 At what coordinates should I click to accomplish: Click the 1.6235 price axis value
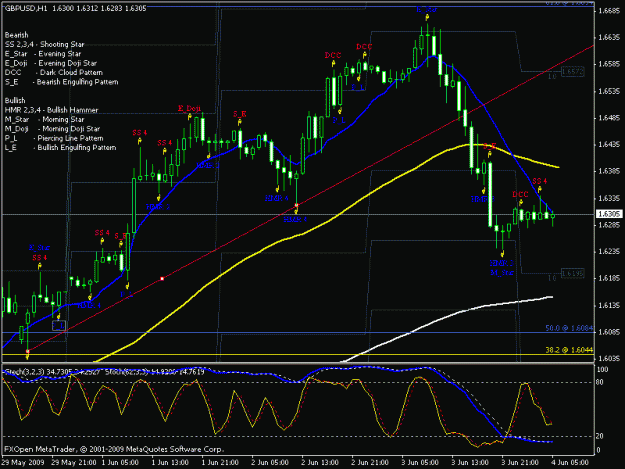[609, 251]
